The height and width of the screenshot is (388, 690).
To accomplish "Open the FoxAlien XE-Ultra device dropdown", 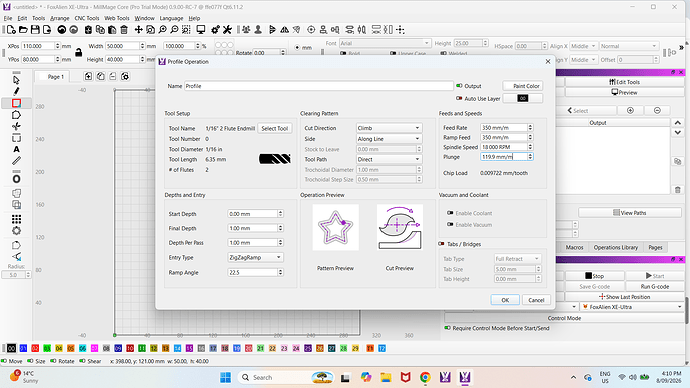I will [x=632, y=307].
